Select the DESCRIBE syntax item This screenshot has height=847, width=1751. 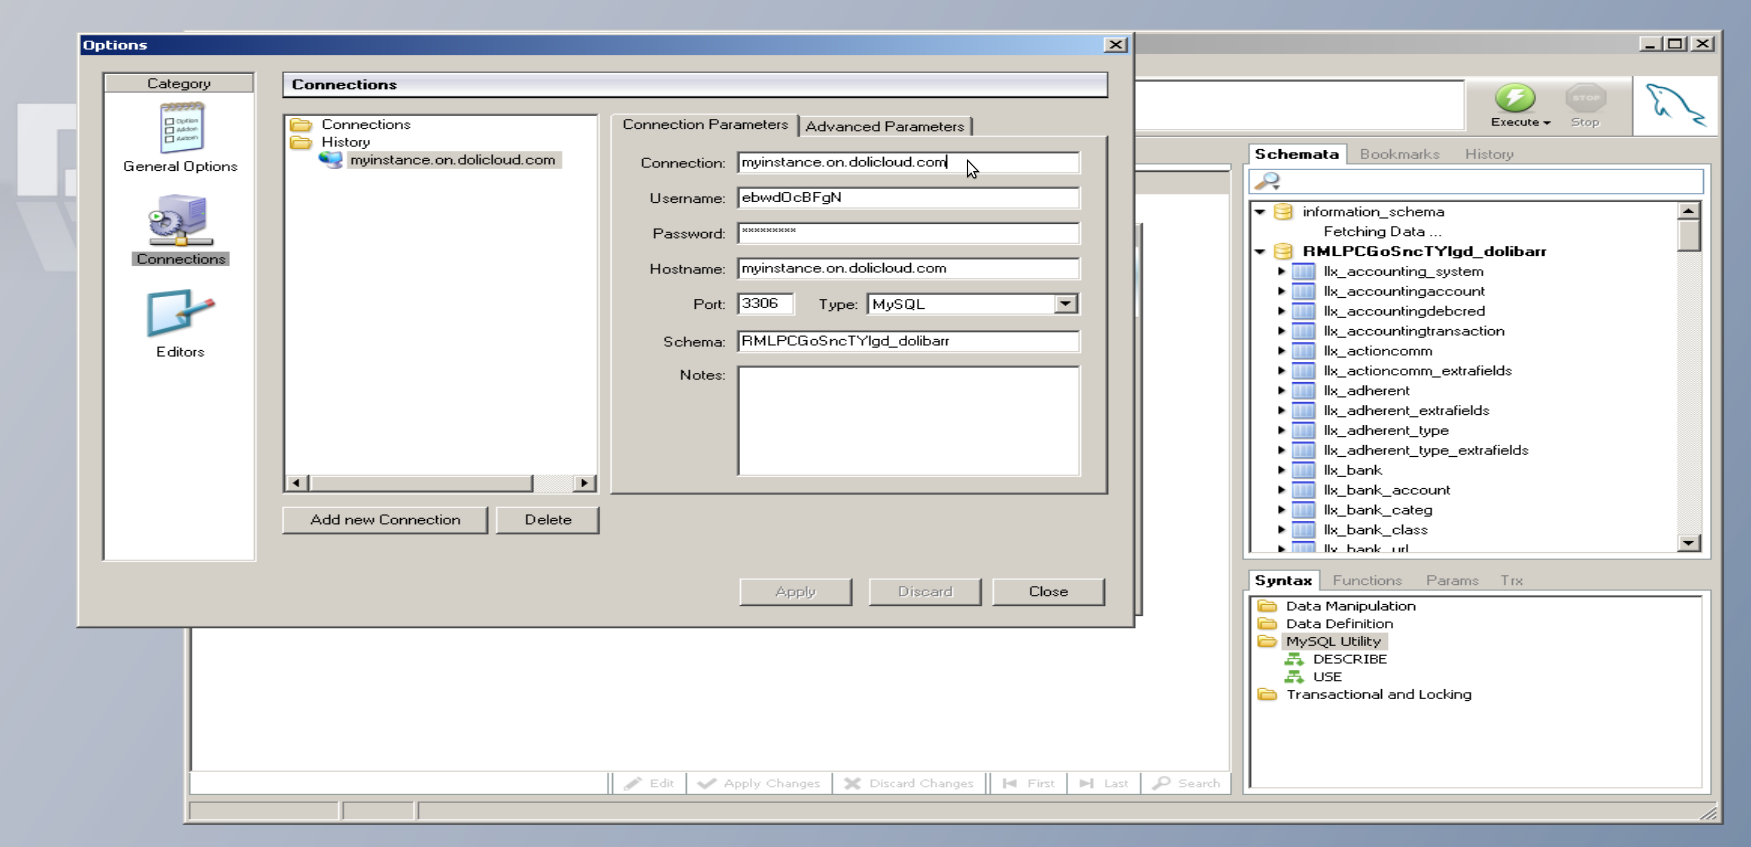point(1349,659)
